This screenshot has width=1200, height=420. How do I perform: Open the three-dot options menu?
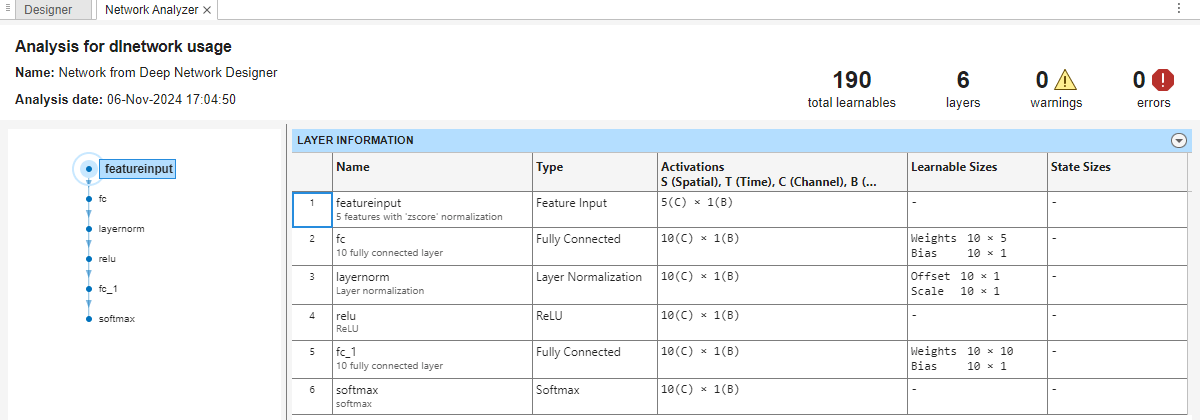[1178, 8]
